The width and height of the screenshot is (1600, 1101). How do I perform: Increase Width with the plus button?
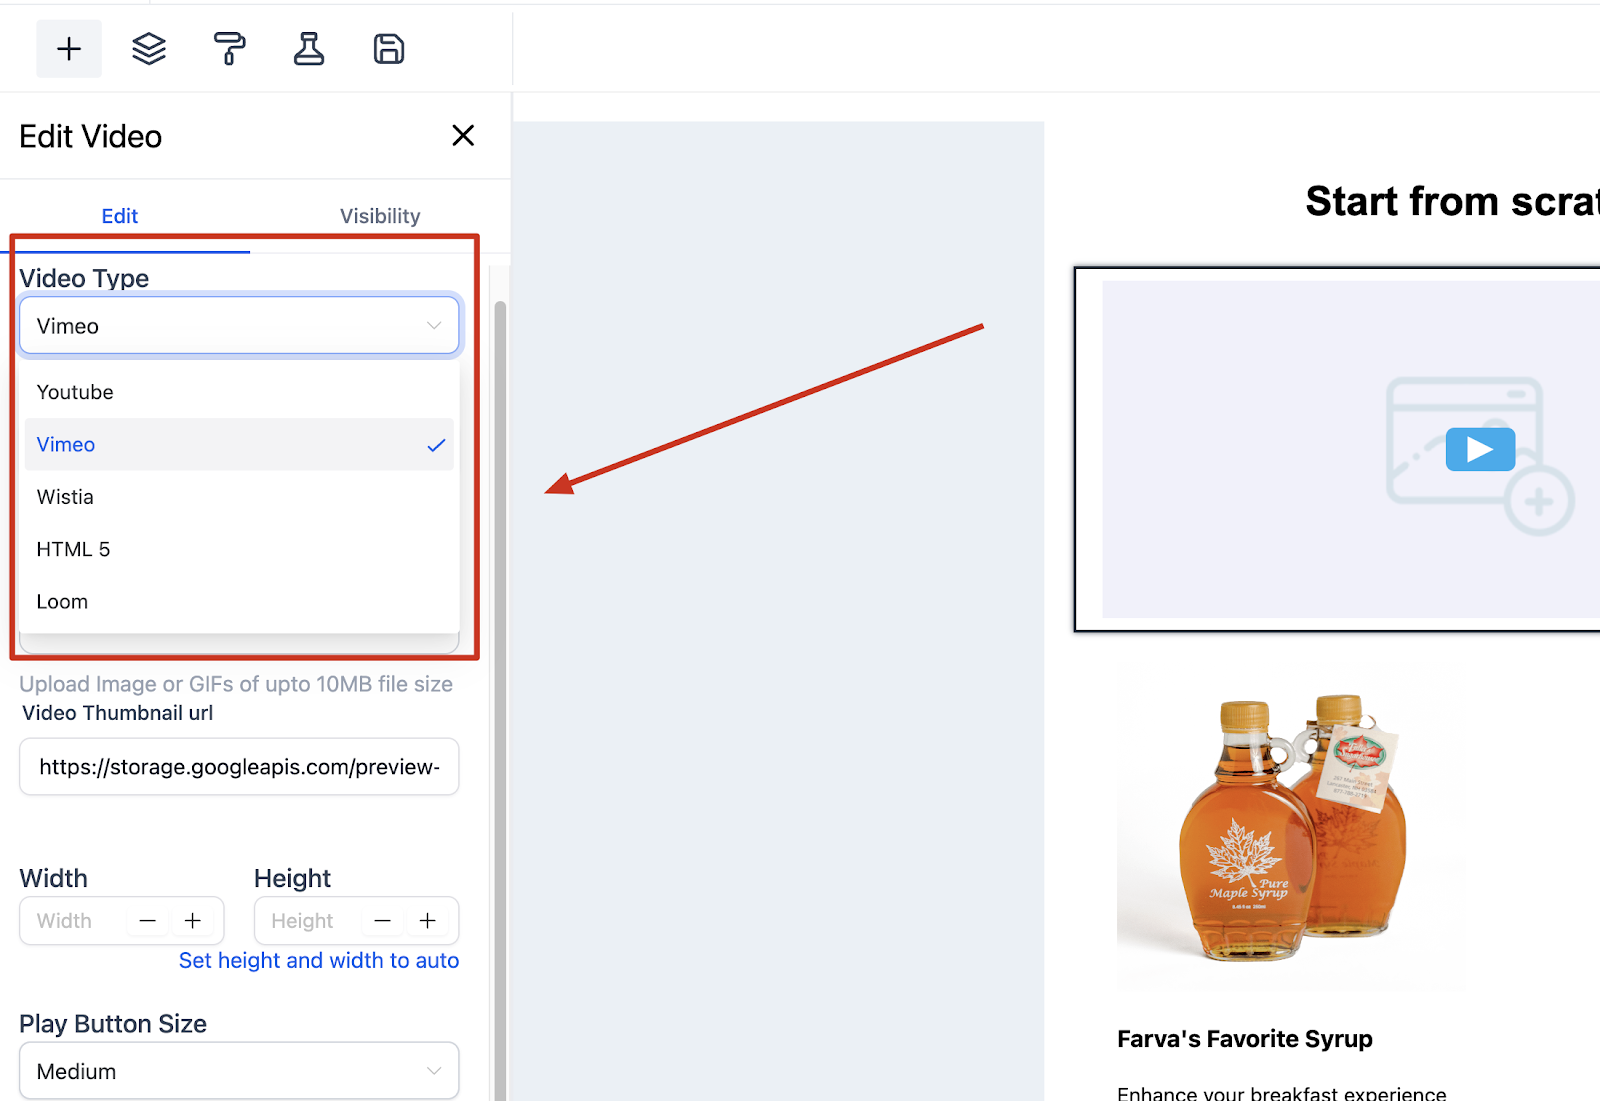pos(193,921)
